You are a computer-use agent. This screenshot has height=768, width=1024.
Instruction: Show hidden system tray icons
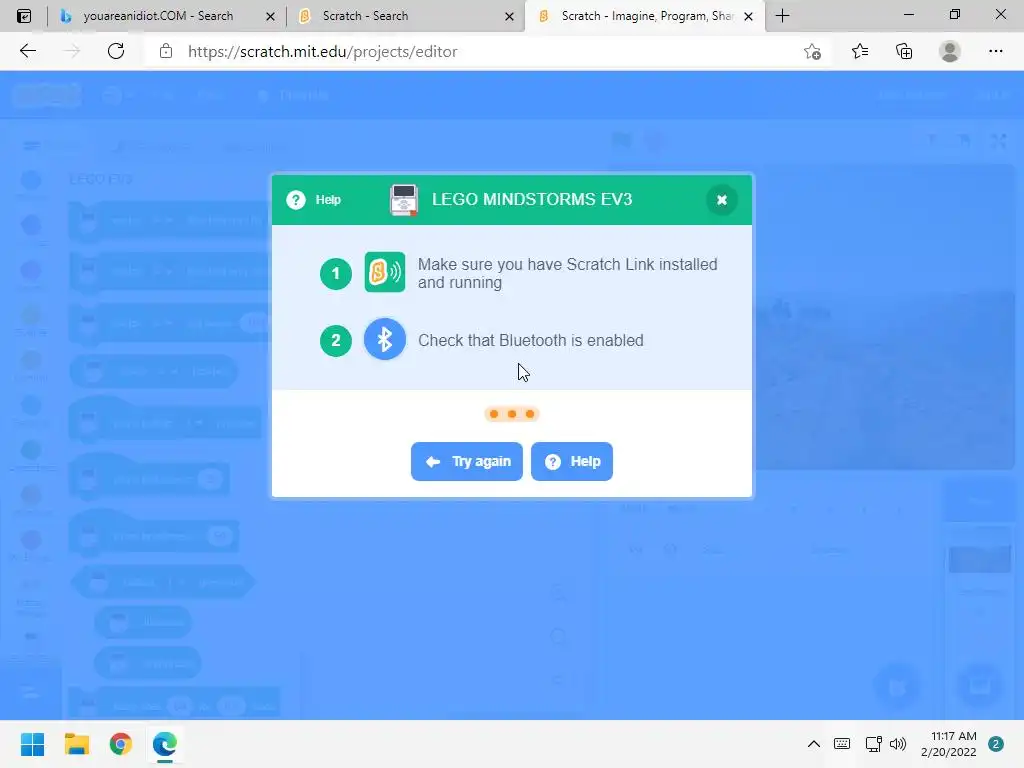814,744
